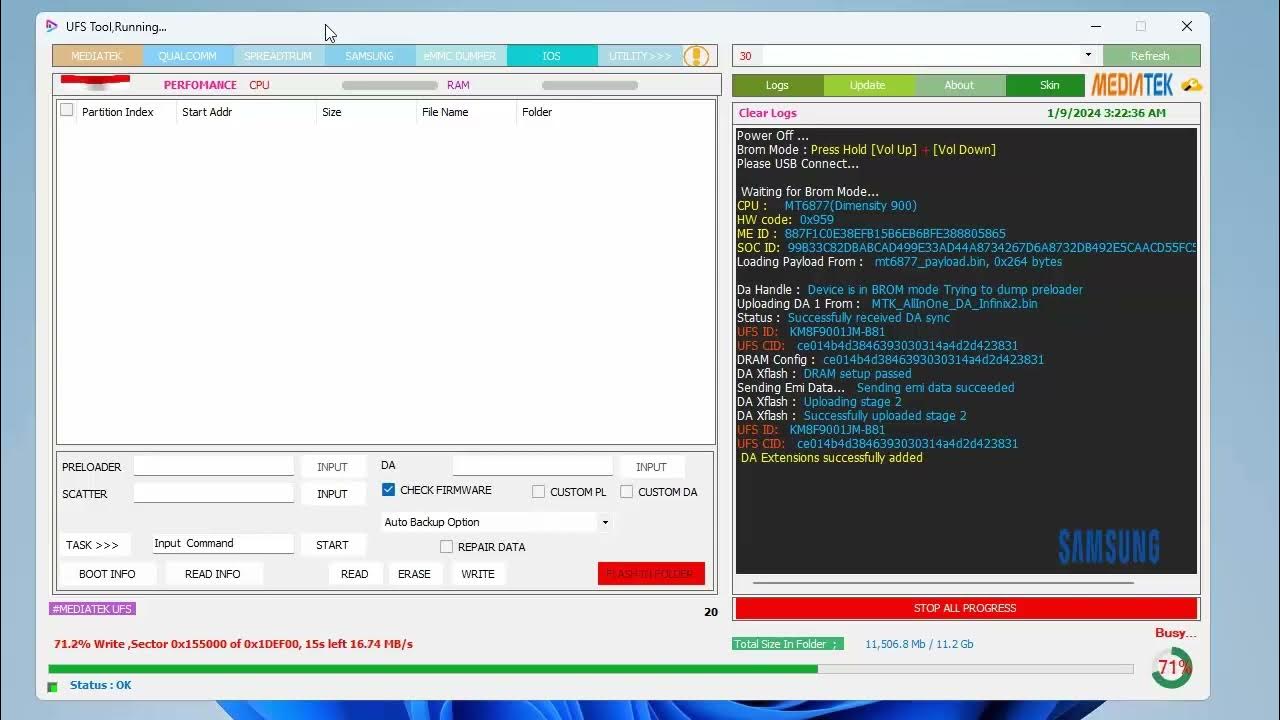1280x720 pixels.
Task: Click the #MEDIATEK UFS label
Action: pos(92,609)
